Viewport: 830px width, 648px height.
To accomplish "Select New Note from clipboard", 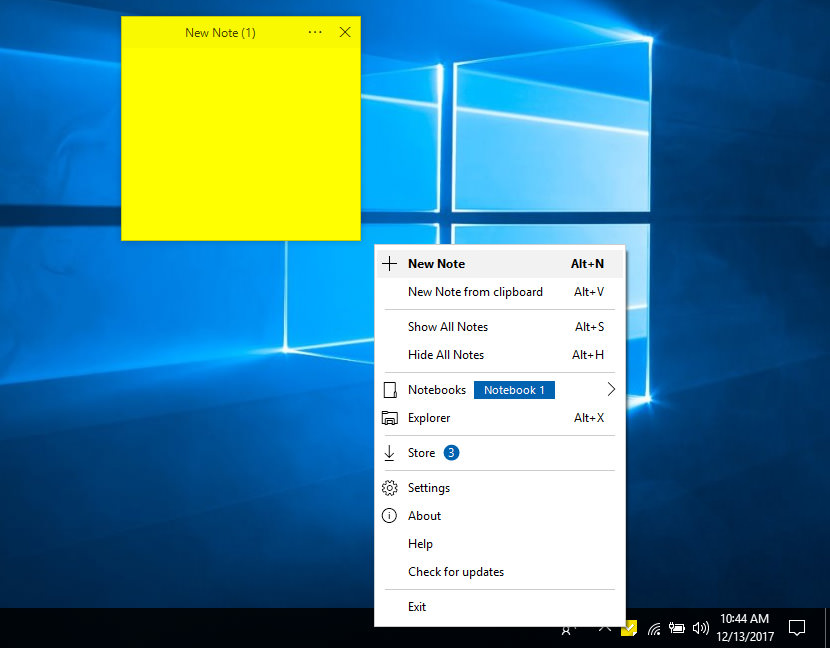I will tap(475, 292).
